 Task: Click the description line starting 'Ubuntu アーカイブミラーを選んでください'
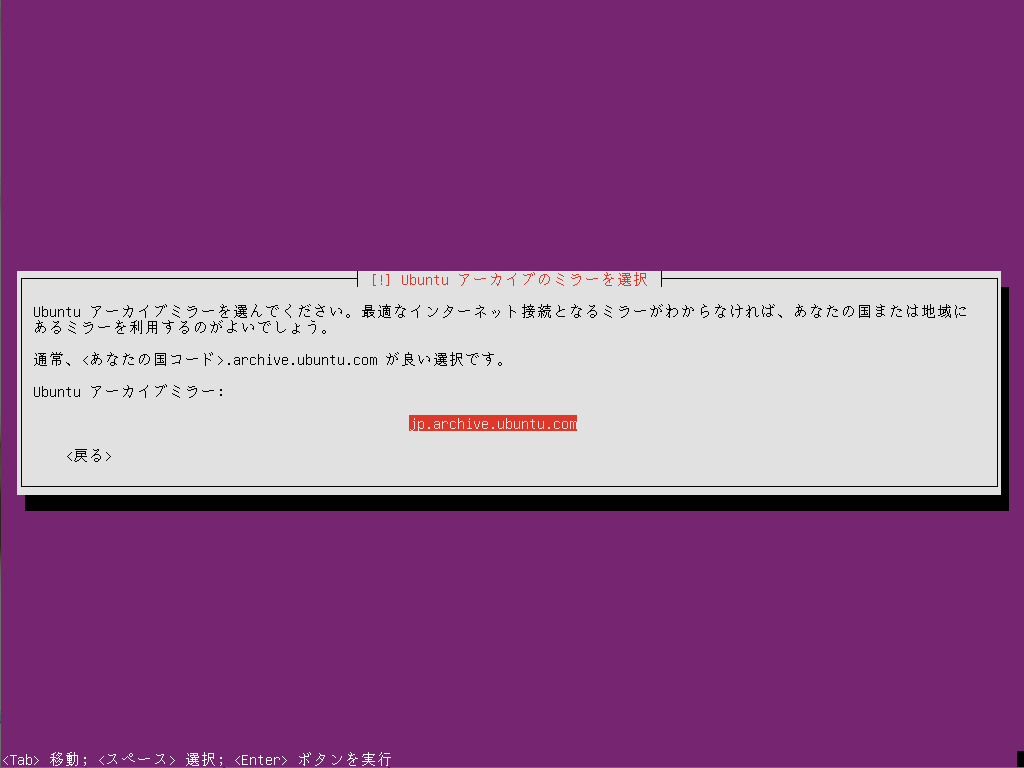(500, 312)
